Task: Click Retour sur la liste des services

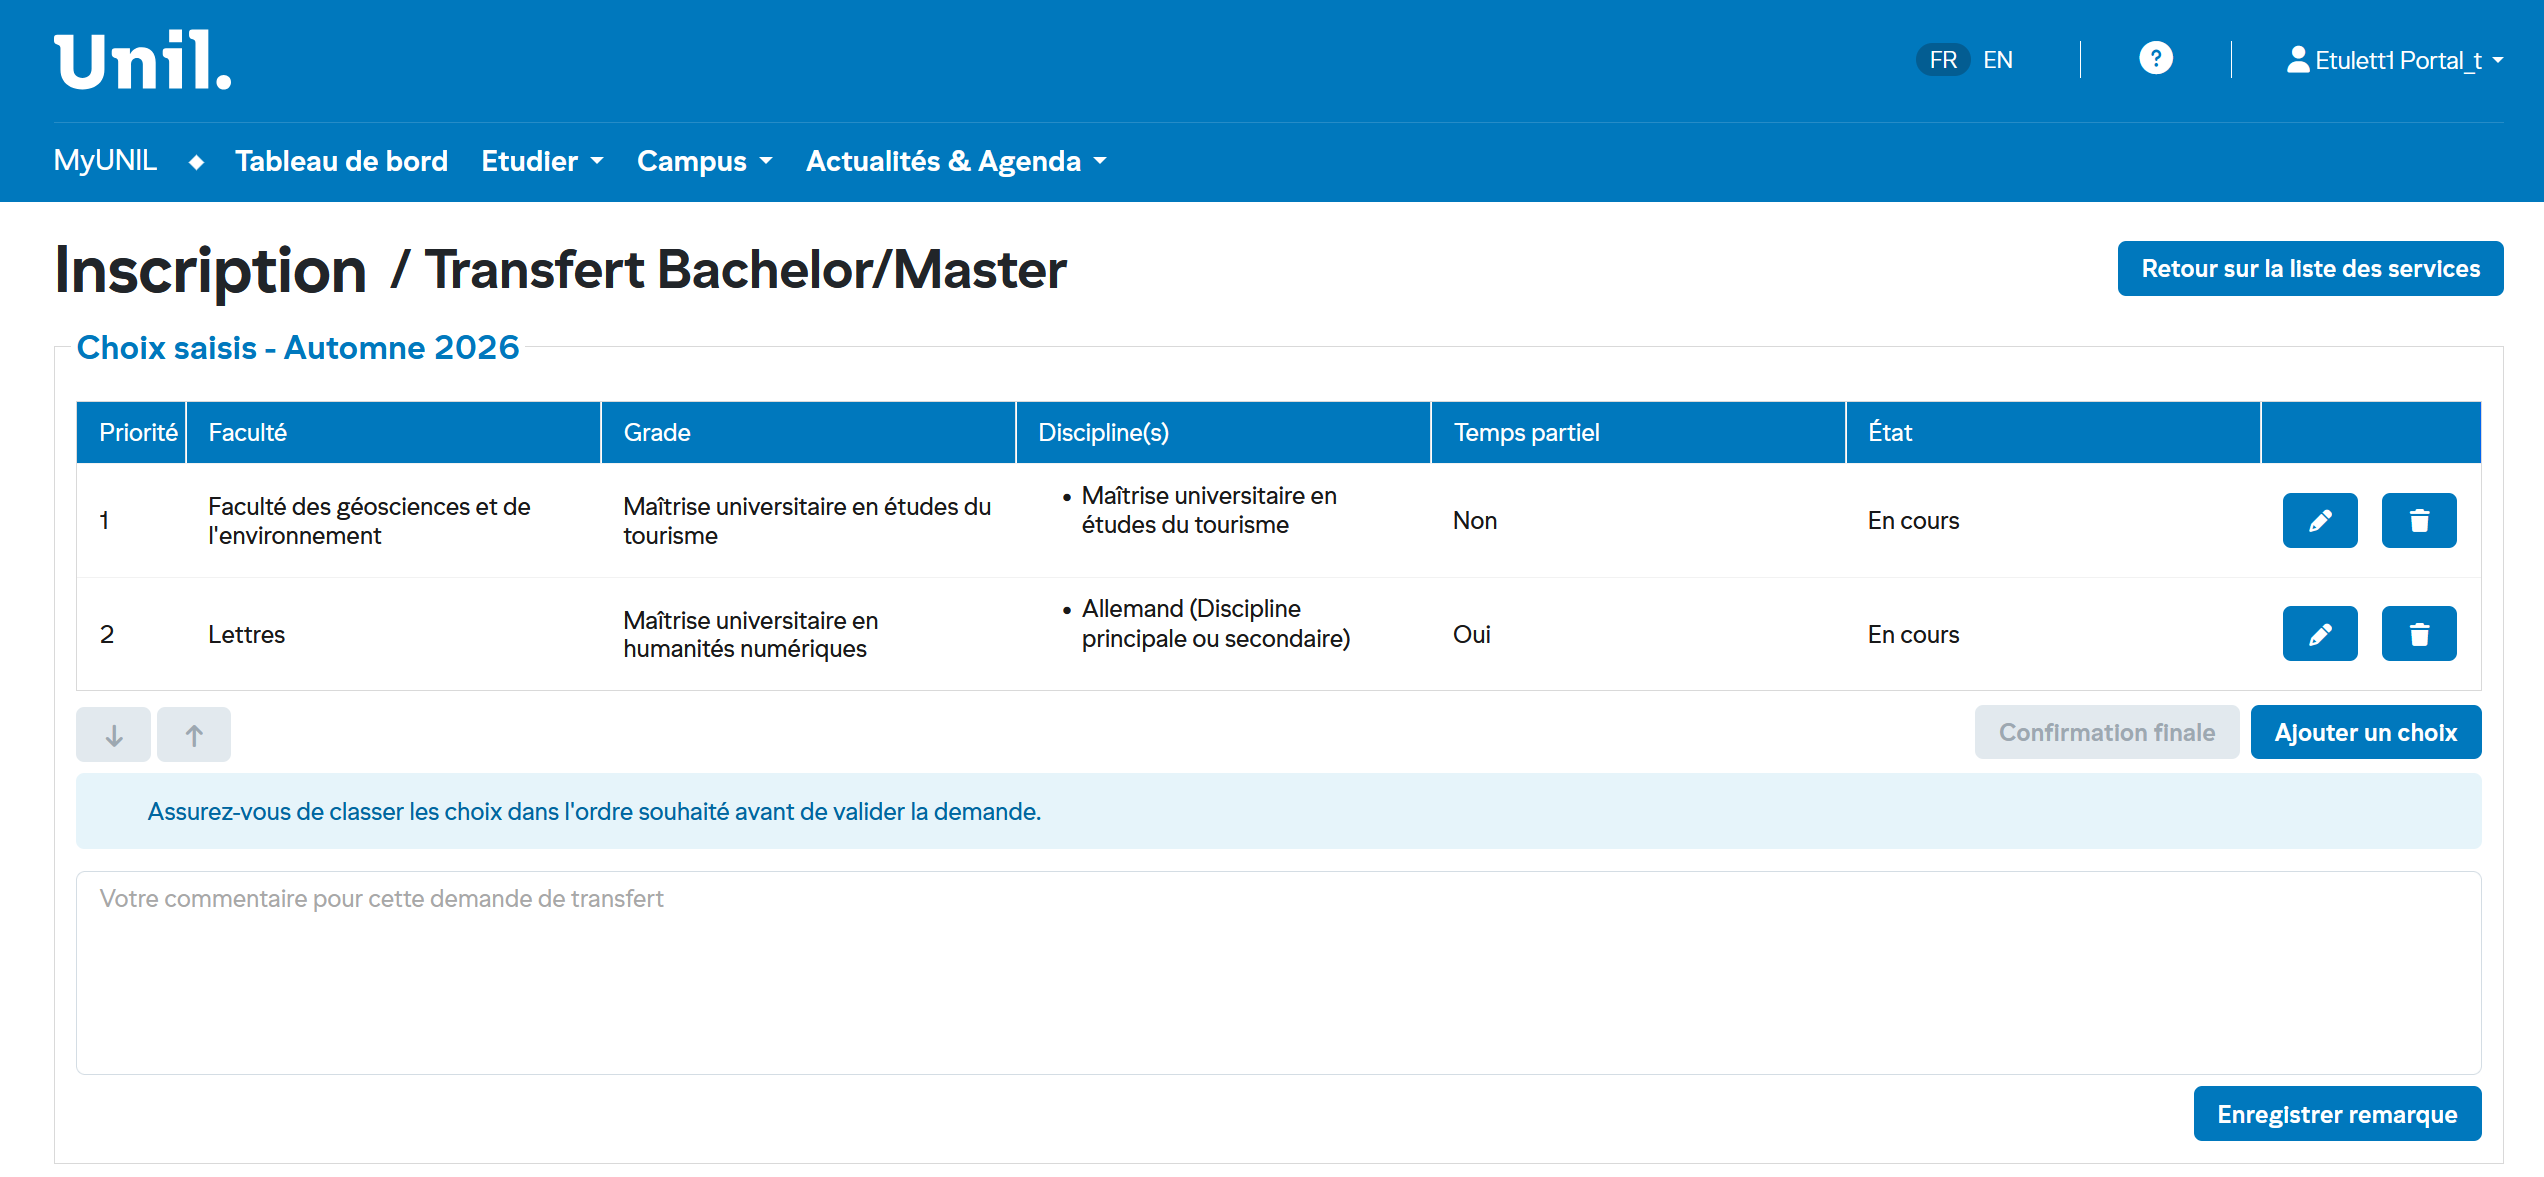Action: (x=2310, y=268)
